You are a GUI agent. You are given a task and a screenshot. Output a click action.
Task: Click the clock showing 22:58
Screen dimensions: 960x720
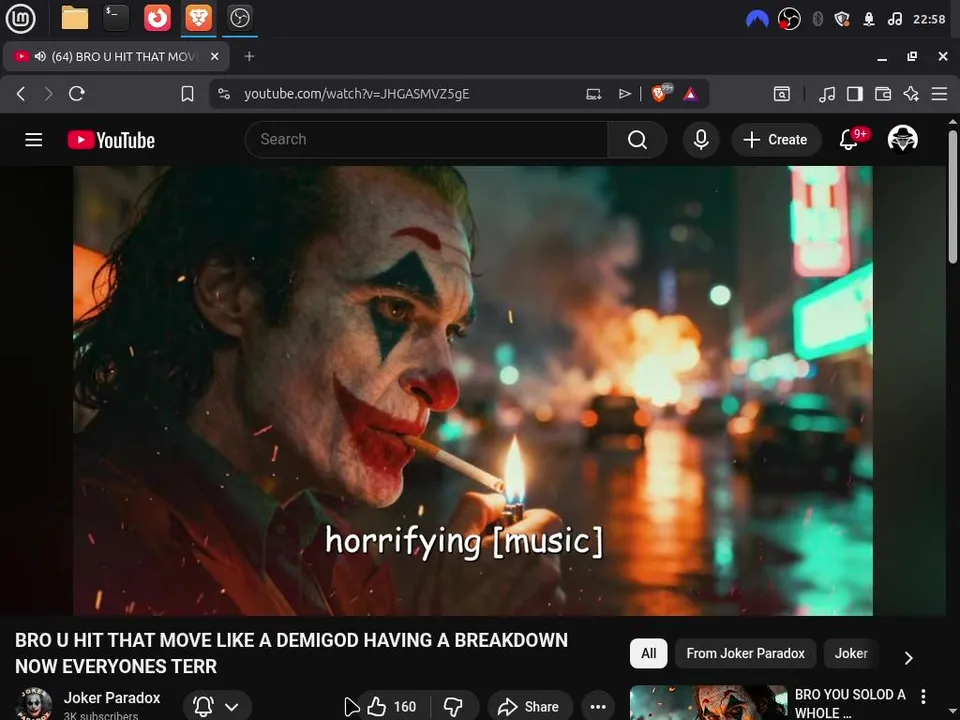pyautogui.click(x=929, y=20)
